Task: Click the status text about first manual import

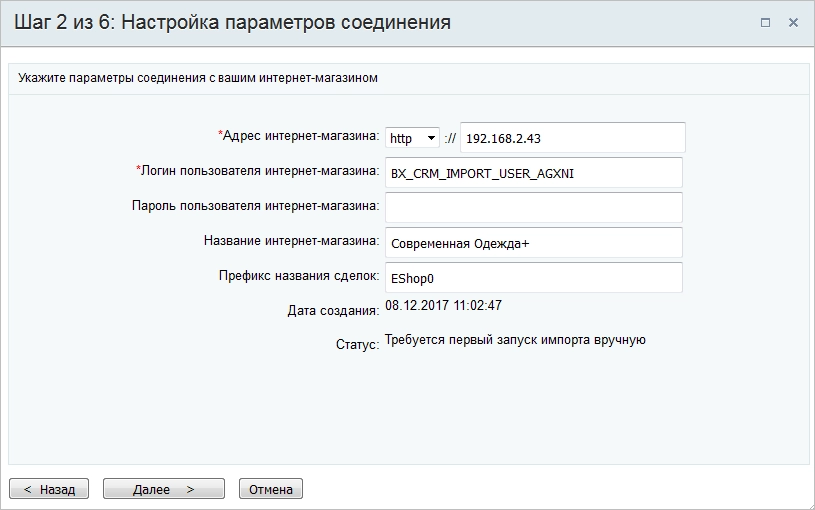Action: (515, 340)
